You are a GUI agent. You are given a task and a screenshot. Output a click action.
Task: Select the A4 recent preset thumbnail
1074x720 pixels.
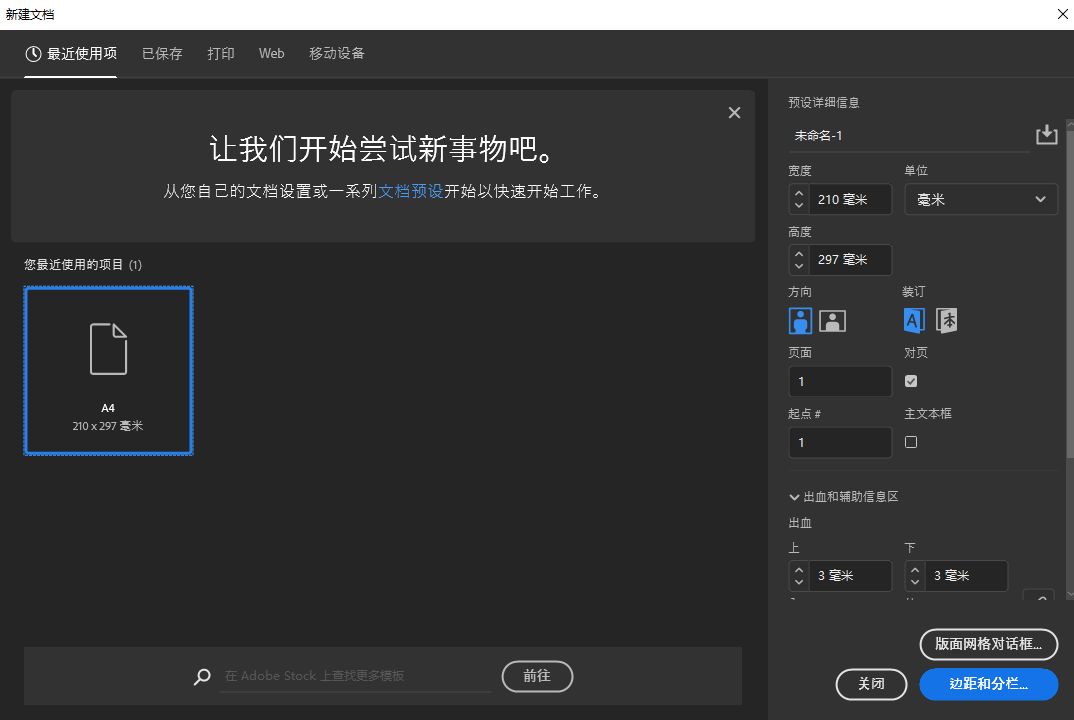pos(108,371)
